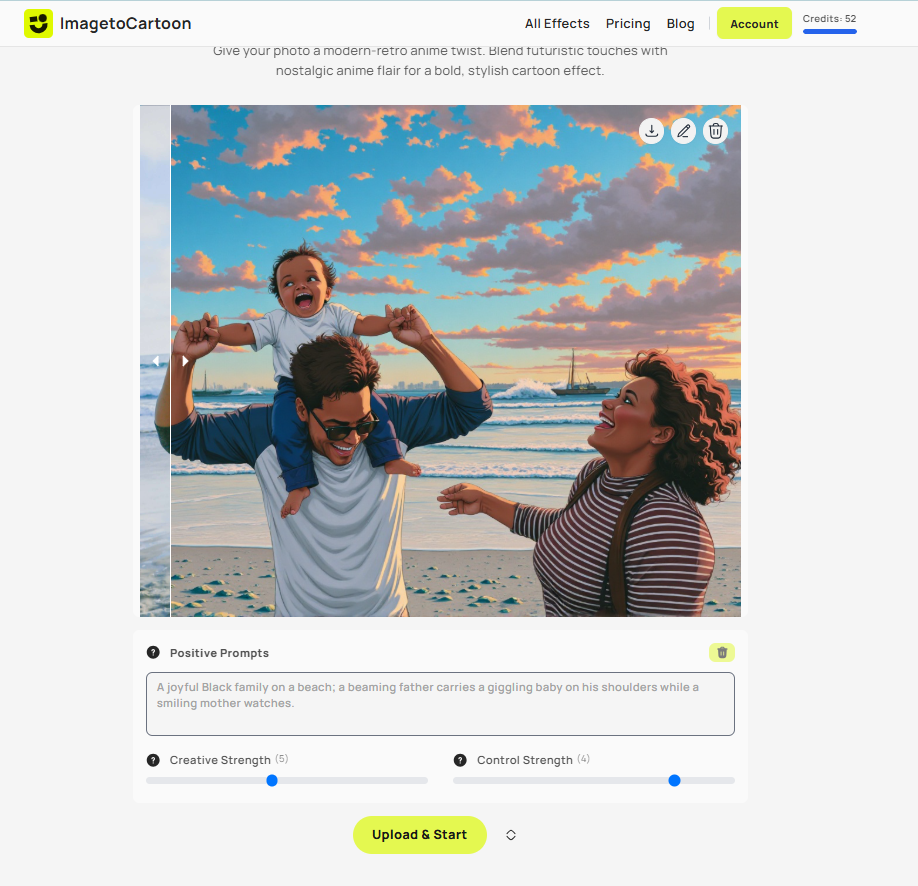Screen dimensions: 918x886
Task: Click the left arrow of comparison handle
Action: click(x=156, y=361)
